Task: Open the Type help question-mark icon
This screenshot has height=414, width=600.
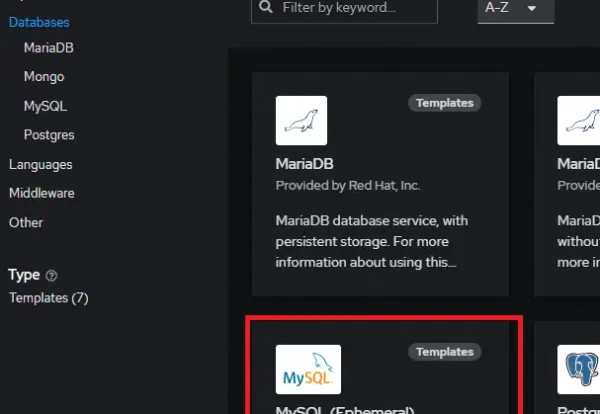Action: coord(51,275)
